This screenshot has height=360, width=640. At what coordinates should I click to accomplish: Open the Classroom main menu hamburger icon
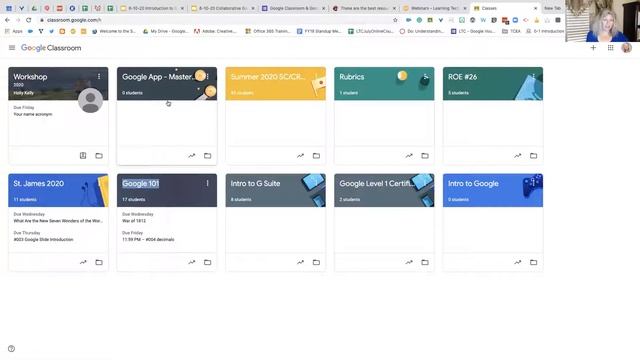[x=12, y=48]
